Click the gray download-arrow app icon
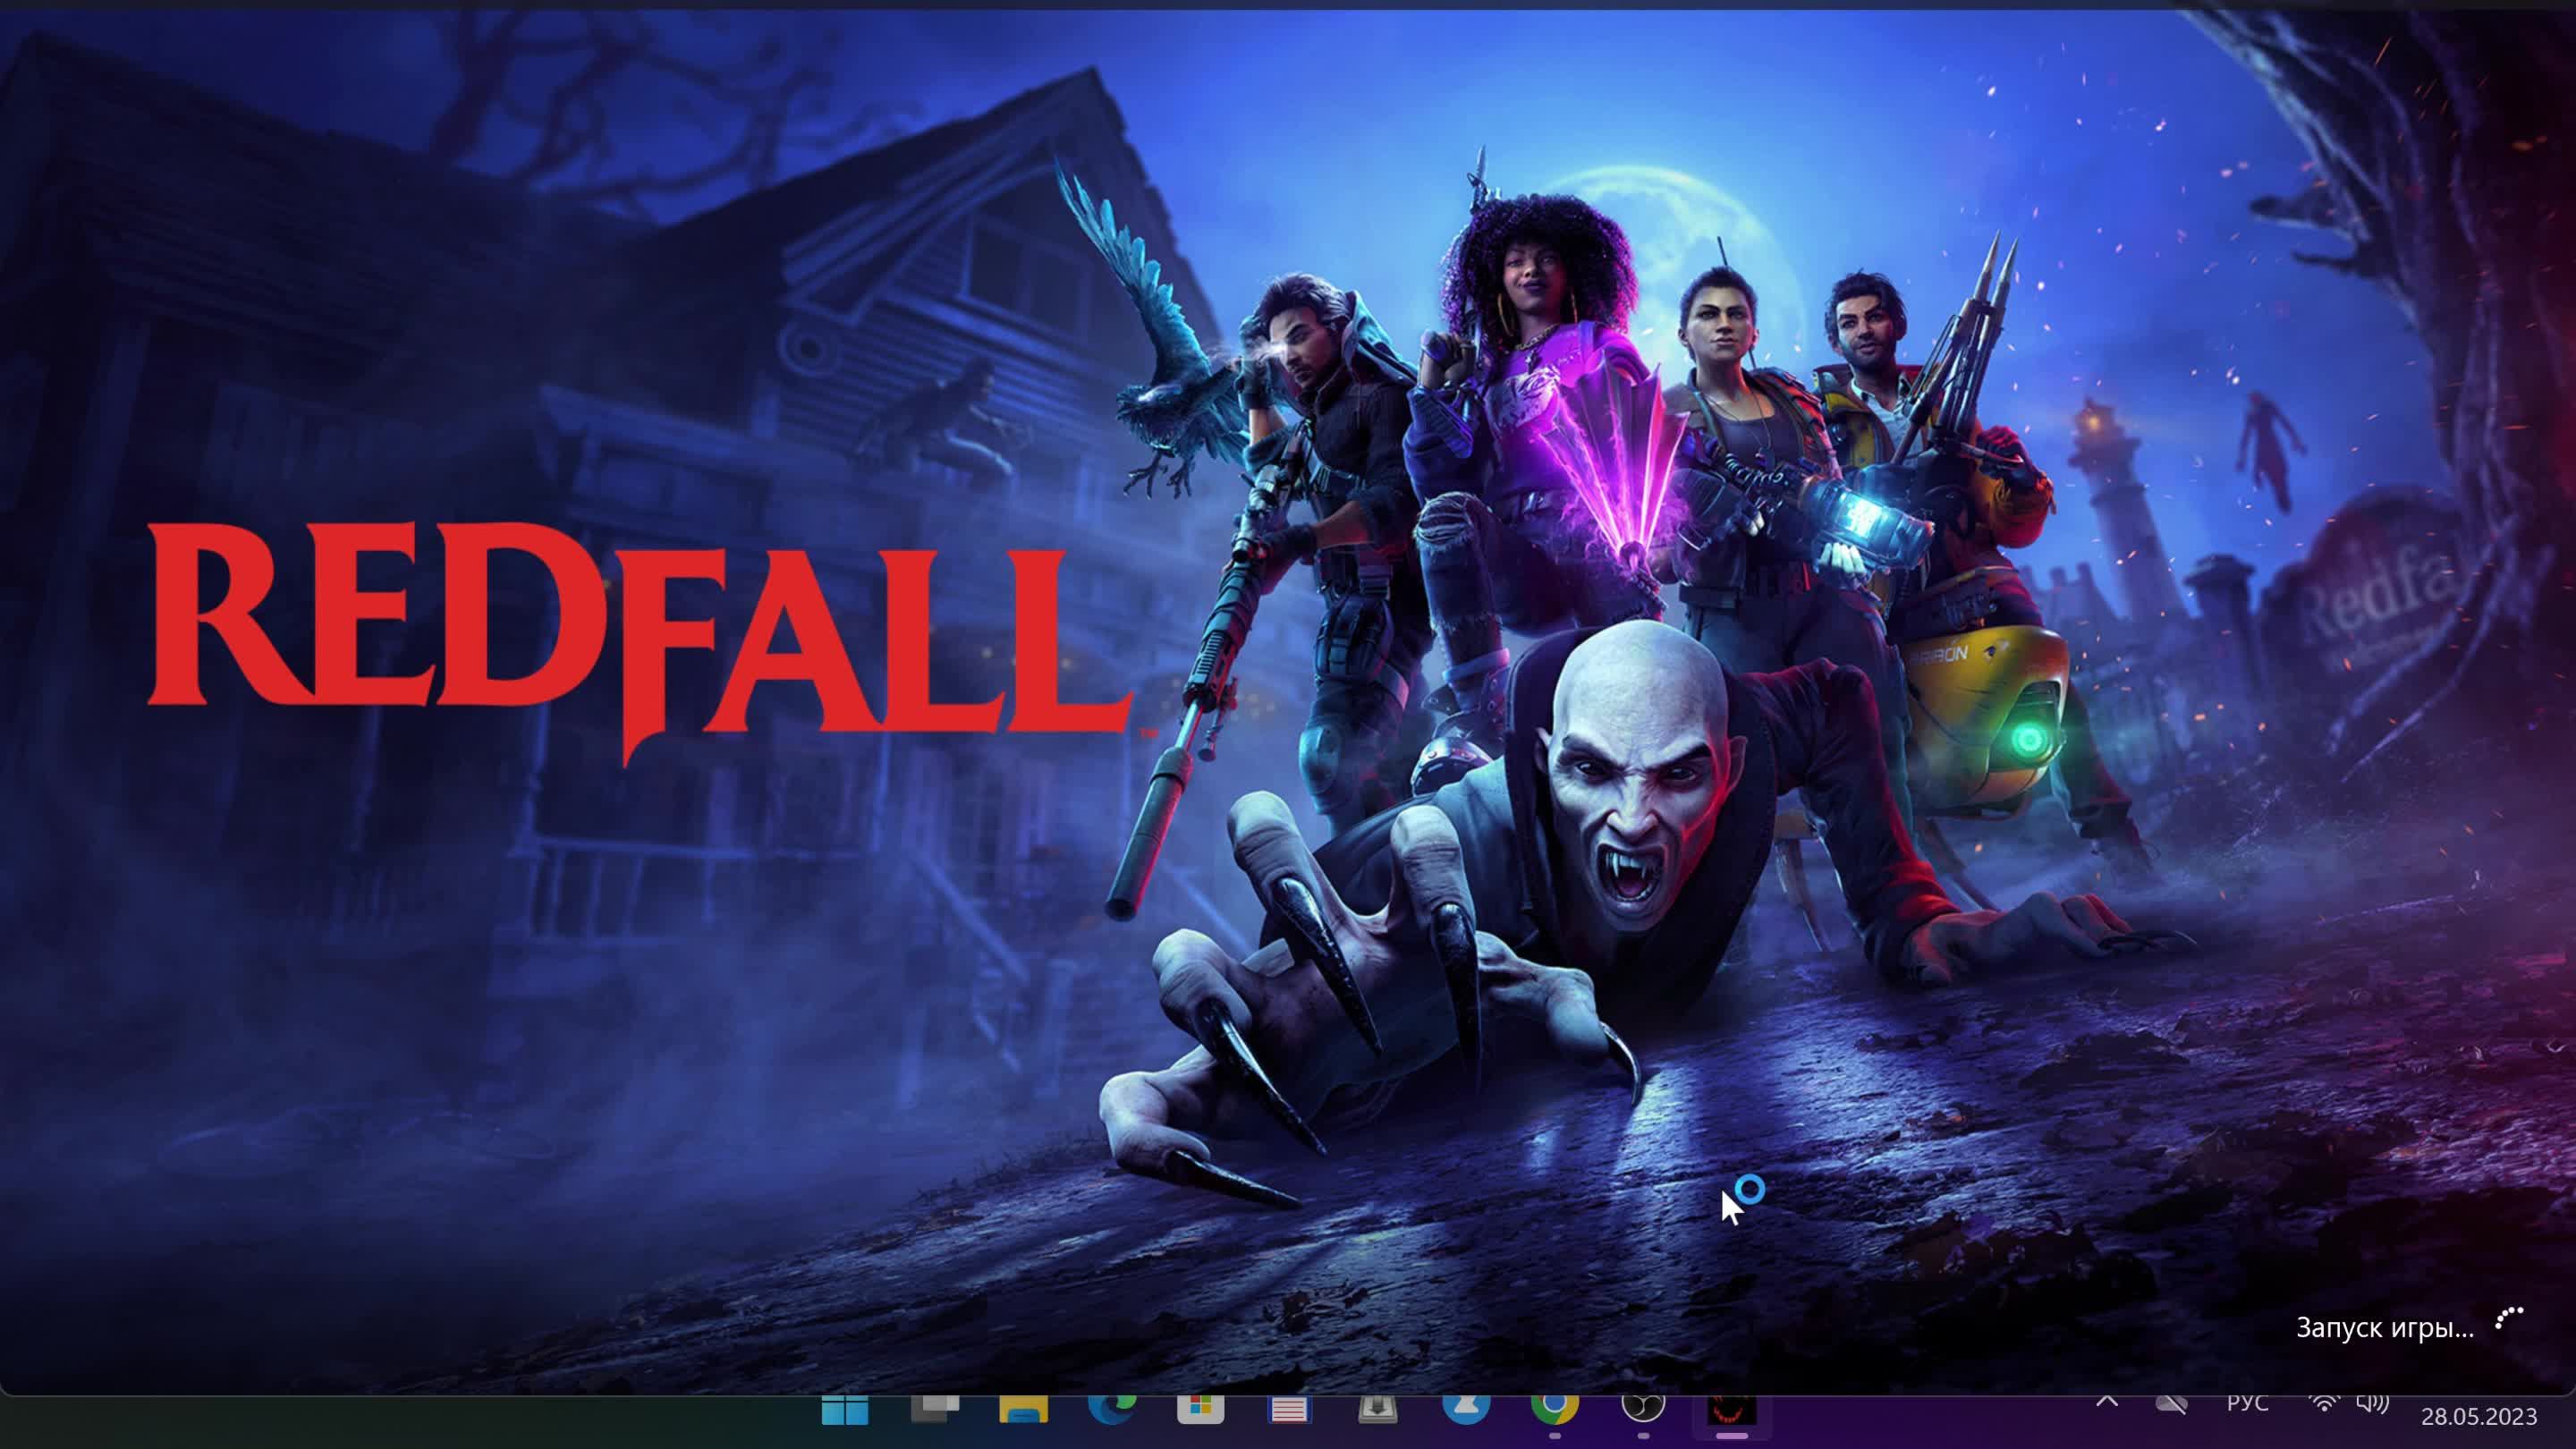This screenshot has height=1449, width=2576. (1377, 1410)
